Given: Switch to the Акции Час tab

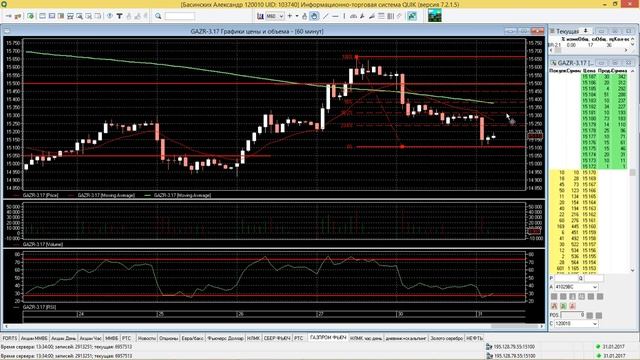Looking at the screenshot, I should (x=90, y=338).
